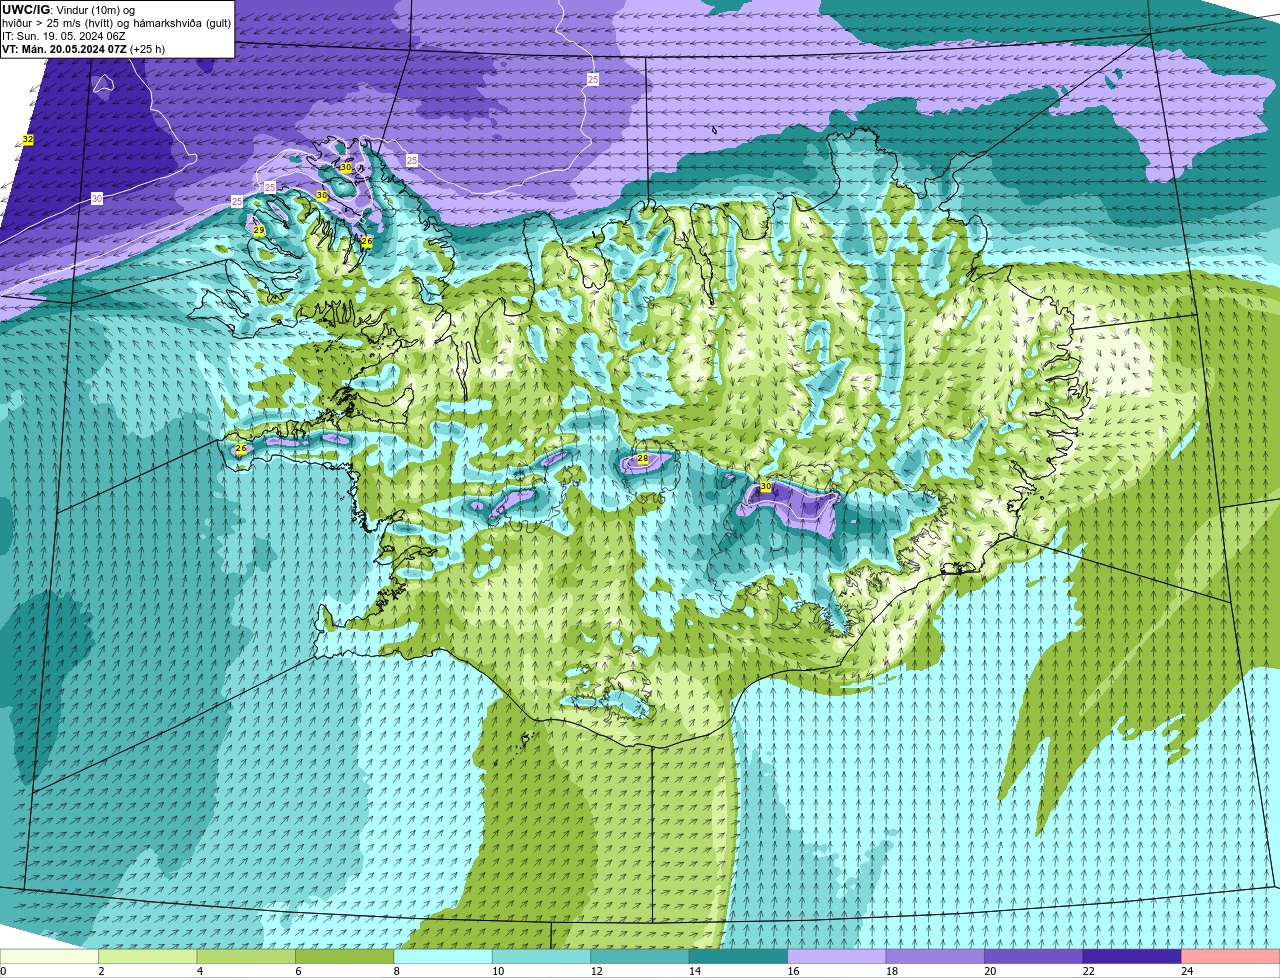
Task: Click the "18" tick label on the scale
Action: click(892, 971)
